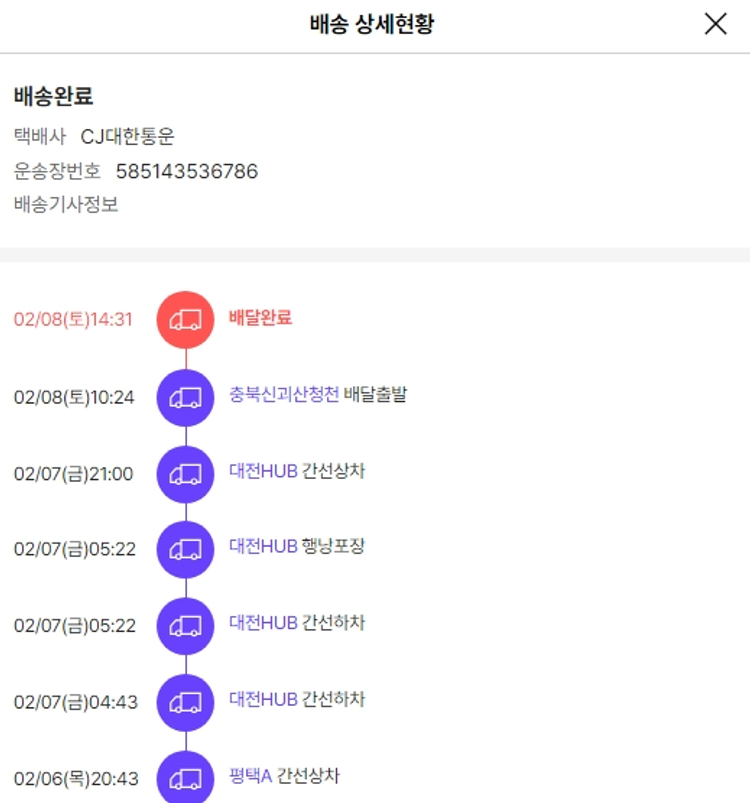Open the 평택A location link
750x803 pixels.
250,775
